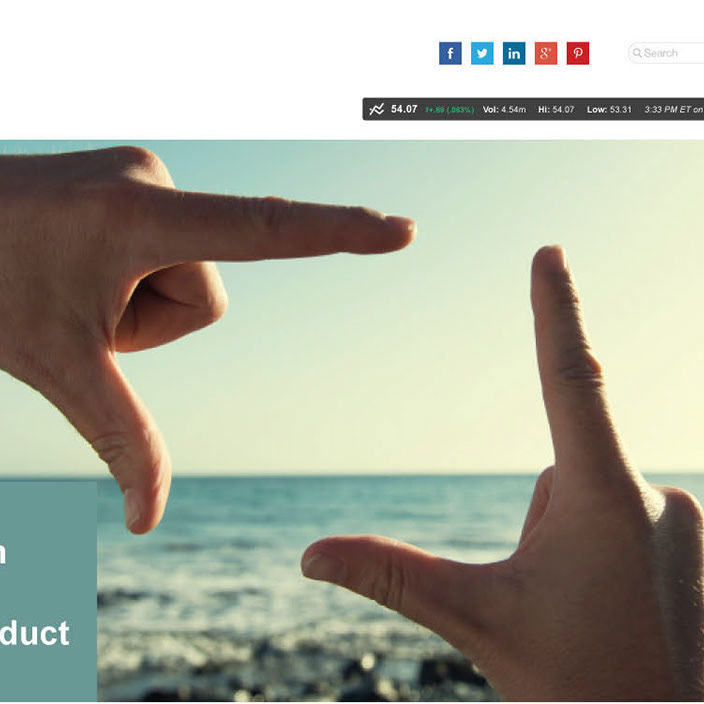
Task: Click the Hi: 54.07 value
Action: tap(556, 110)
